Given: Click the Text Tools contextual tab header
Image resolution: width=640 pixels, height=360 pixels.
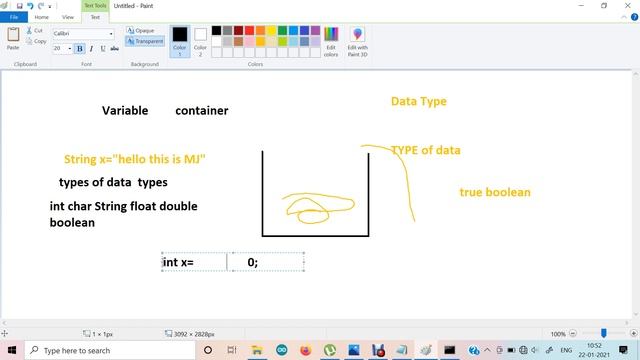Looking at the screenshot, I should coord(95,6).
